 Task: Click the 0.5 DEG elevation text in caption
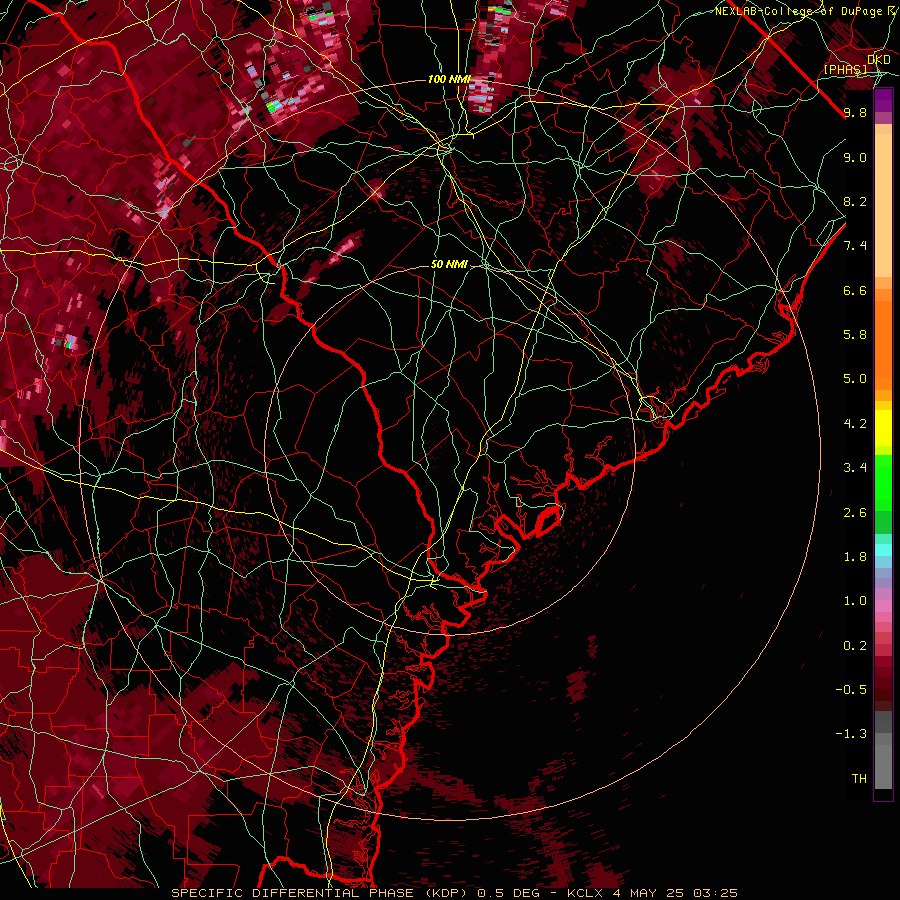[507, 893]
